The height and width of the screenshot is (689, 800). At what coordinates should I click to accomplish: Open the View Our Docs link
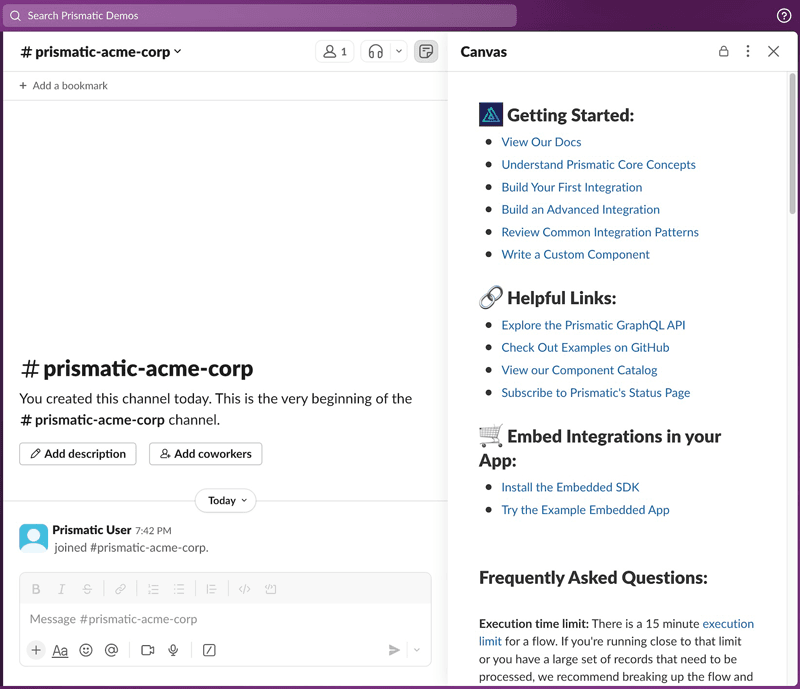pos(541,142)
